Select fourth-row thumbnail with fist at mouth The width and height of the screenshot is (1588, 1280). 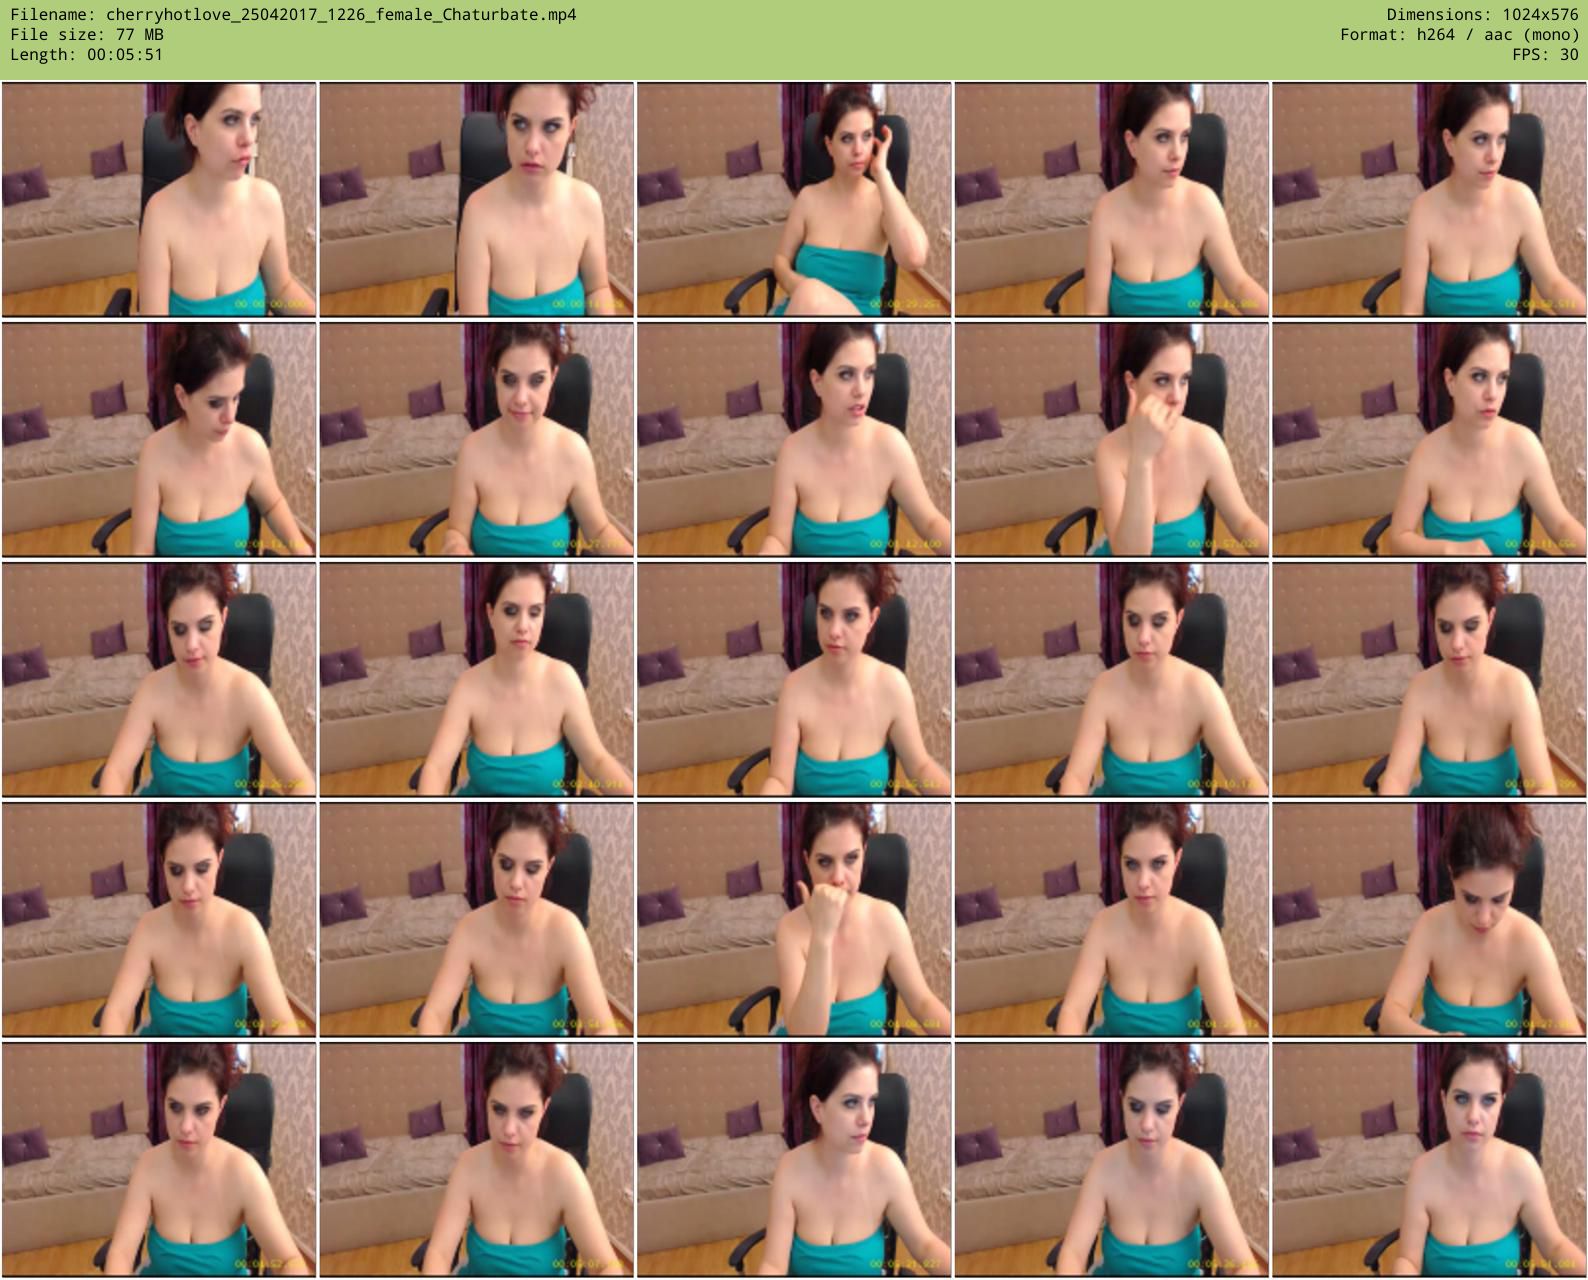(794, 920)
